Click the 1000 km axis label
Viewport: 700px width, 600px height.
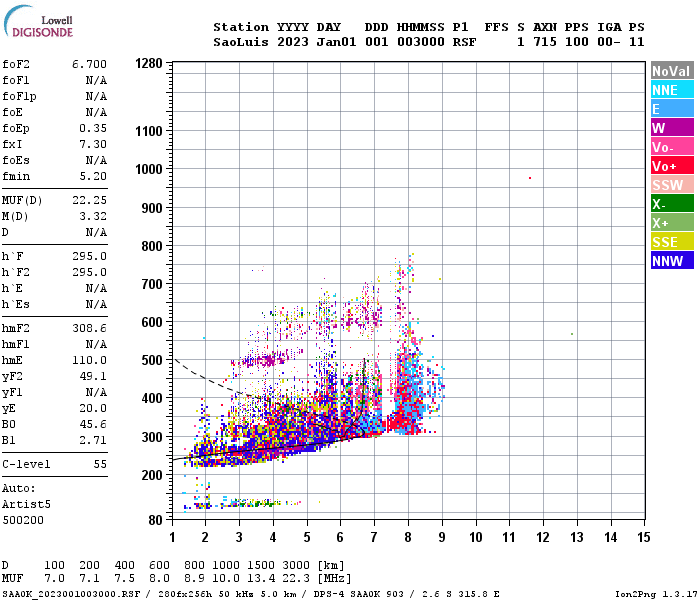pyautogui.click(x=149, y=170)
